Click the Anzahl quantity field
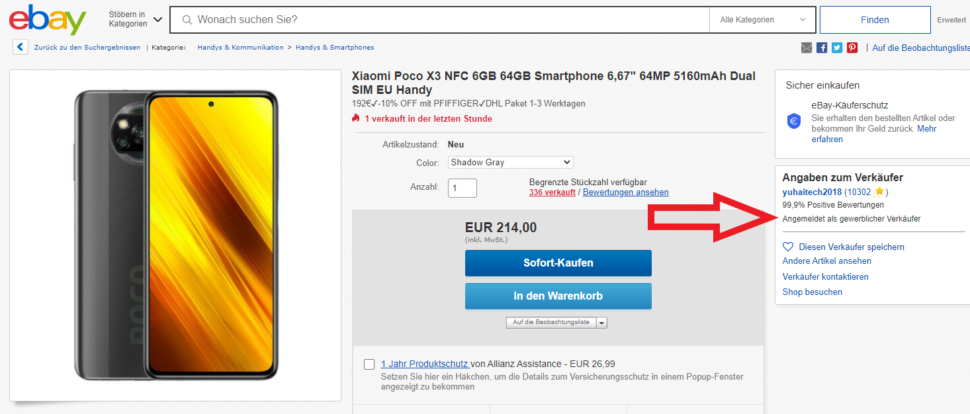Screen dimensions: 970x414 pyautogui.click(x=462, y=187)
